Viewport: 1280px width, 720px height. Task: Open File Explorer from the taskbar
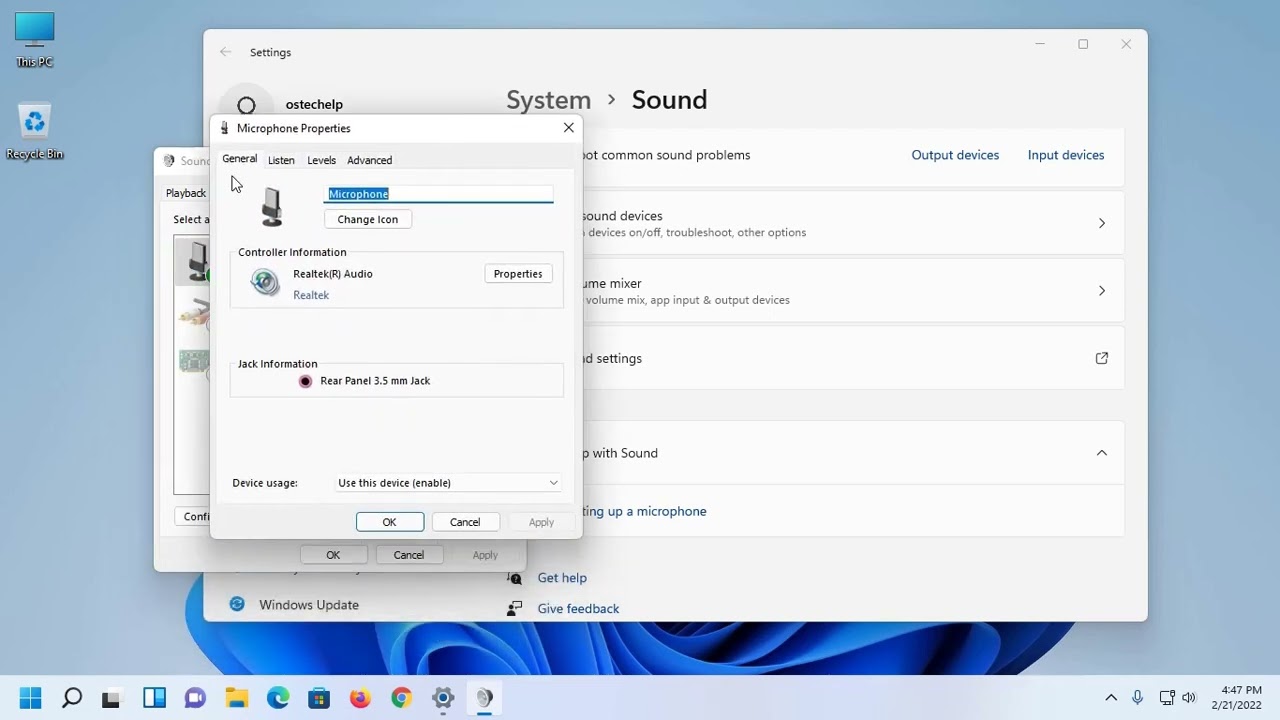[x=236, y=698]
